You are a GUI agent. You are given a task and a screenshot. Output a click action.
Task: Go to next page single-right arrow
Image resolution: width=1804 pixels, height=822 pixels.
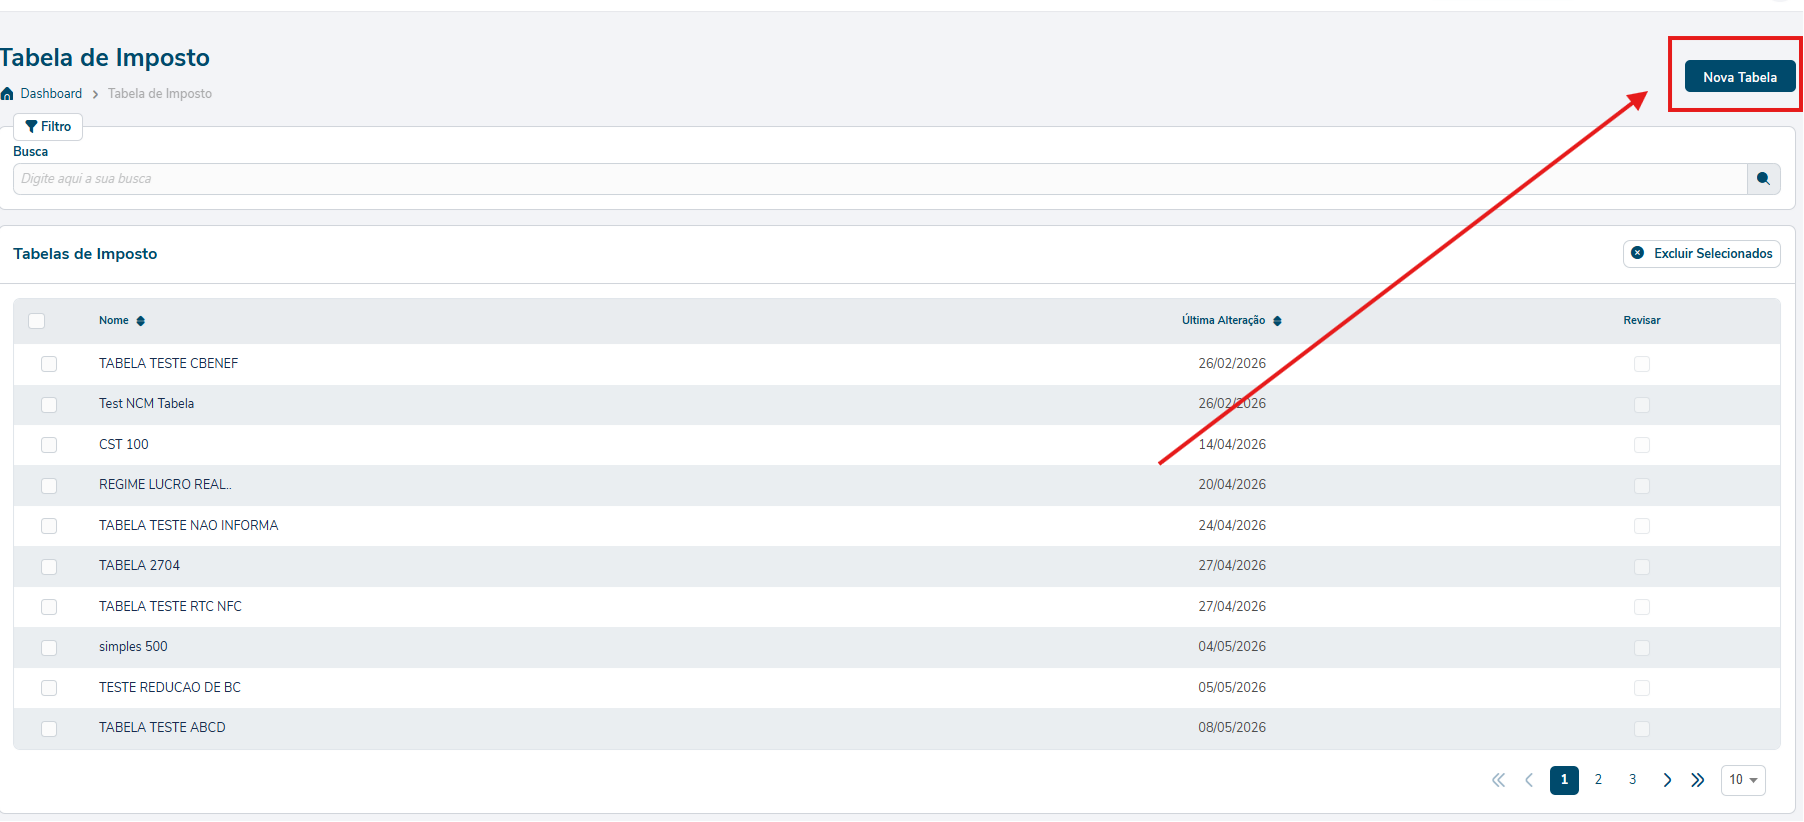tap(1667, 780)
